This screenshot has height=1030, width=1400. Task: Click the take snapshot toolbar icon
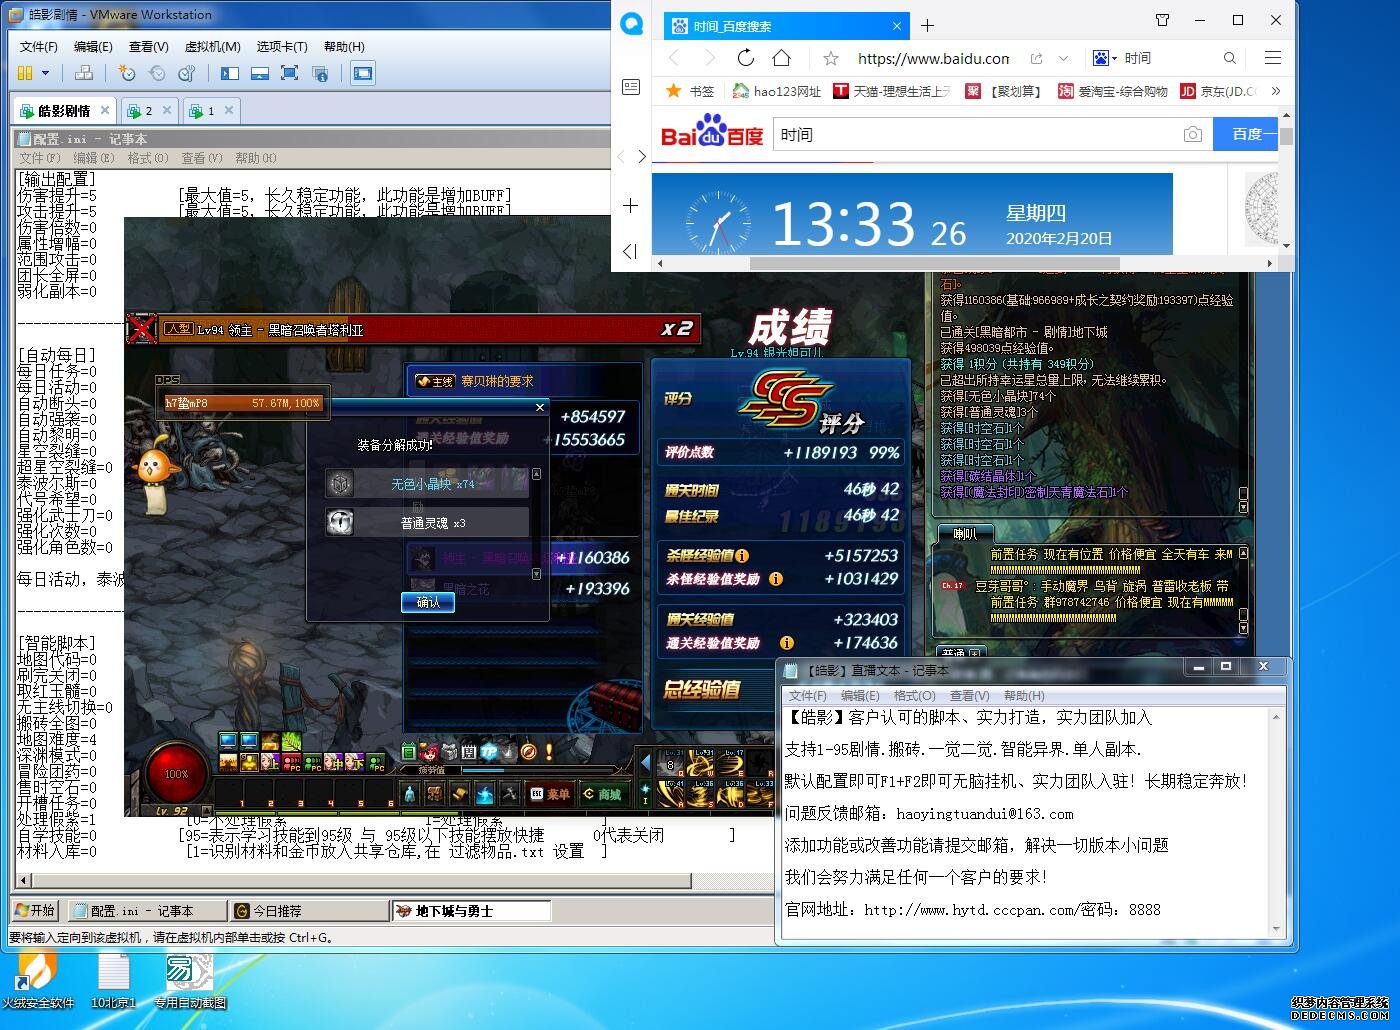pyautogui.click(x=126, y=73)
